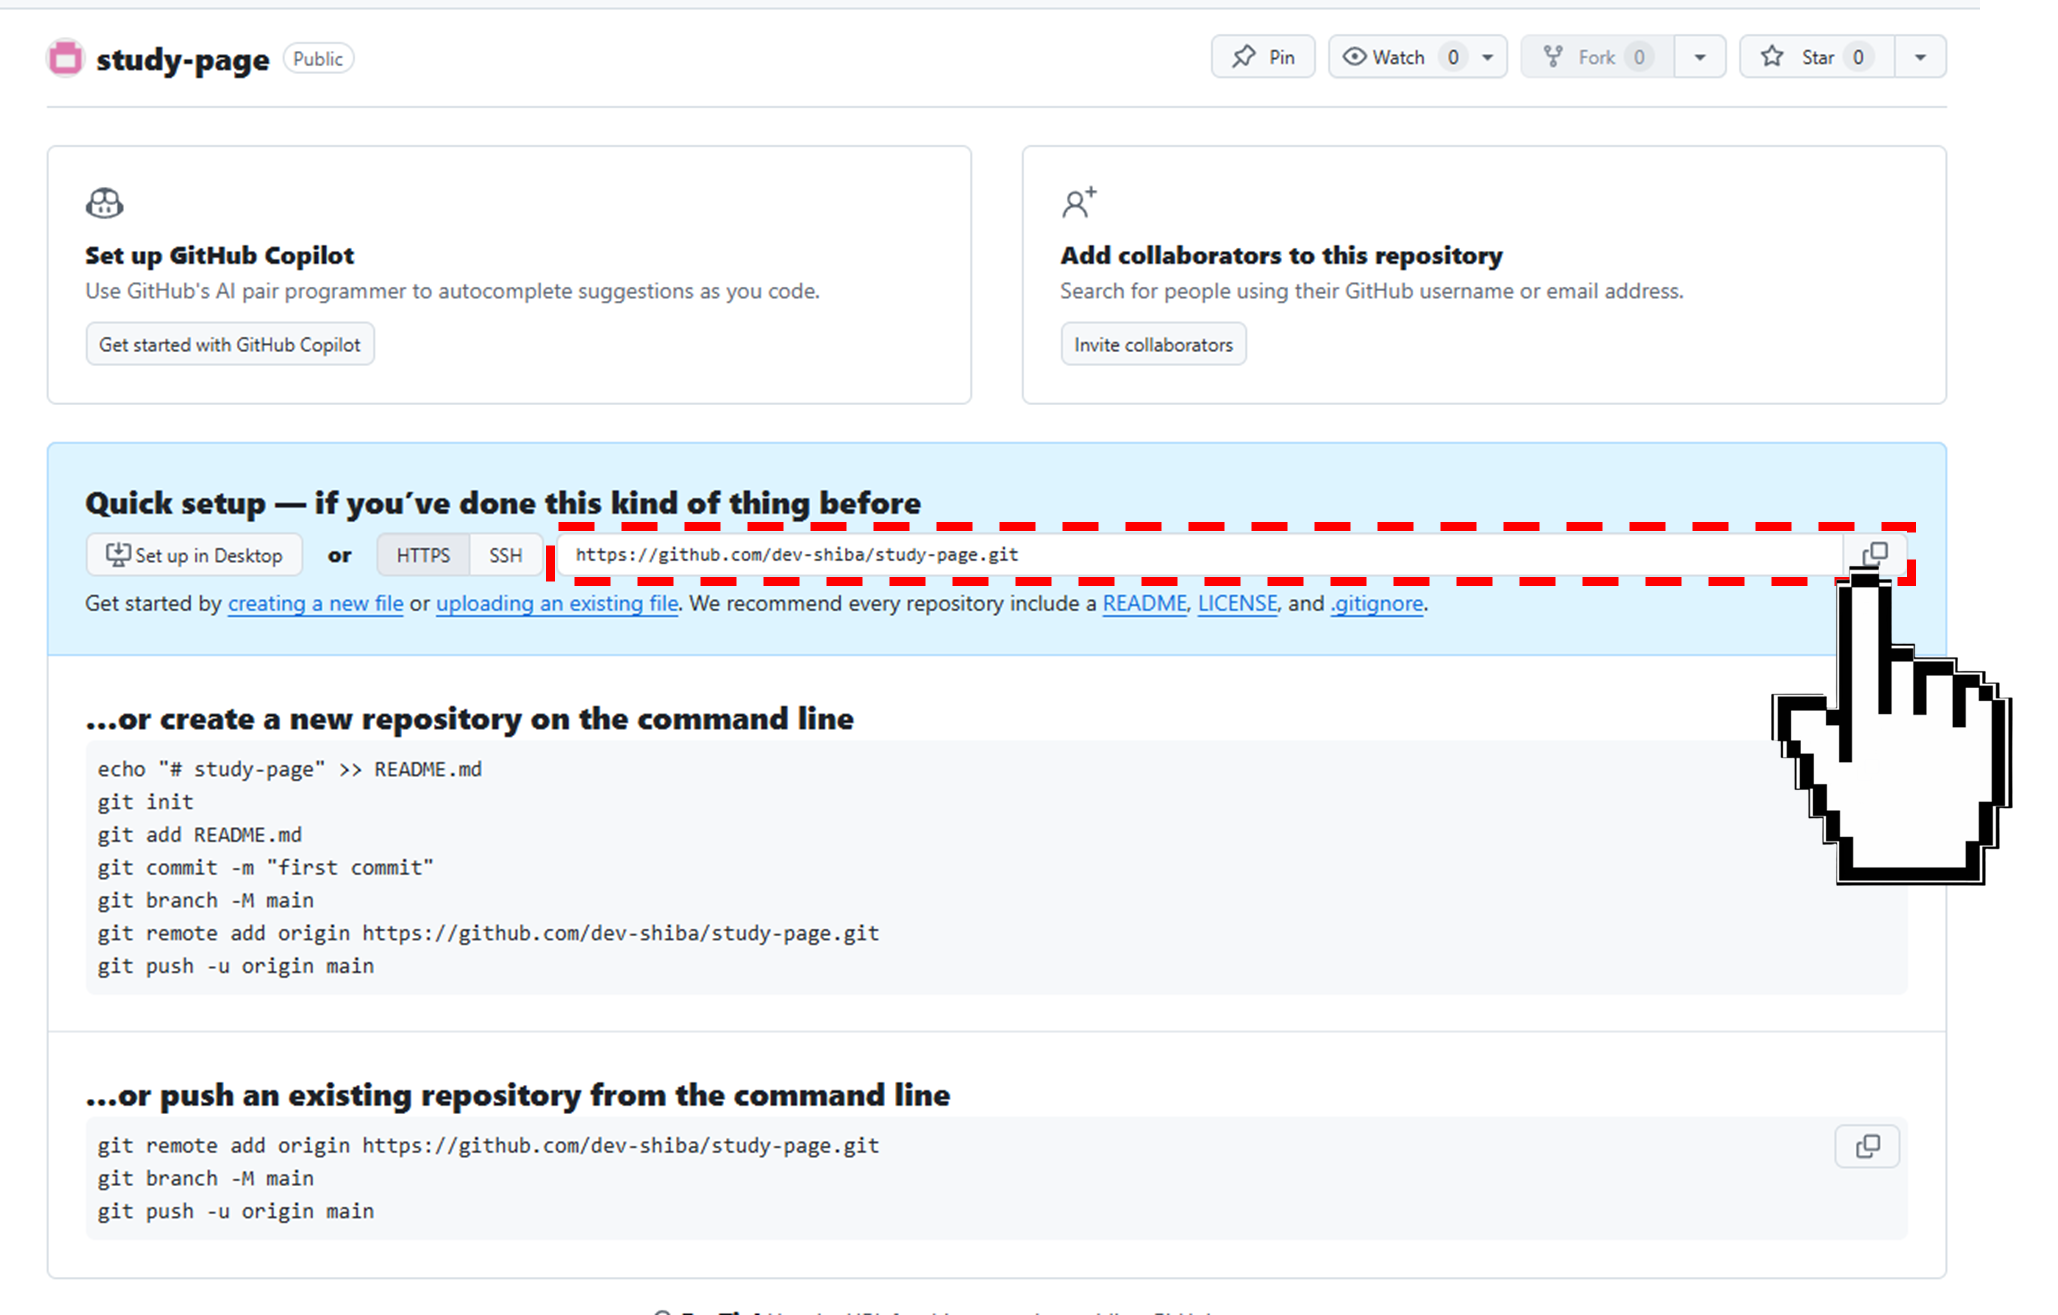Copy the repository URL with clipboard icon
The width and height of the screenshot is (2058, 1315).
click(x=1875, y=554)
